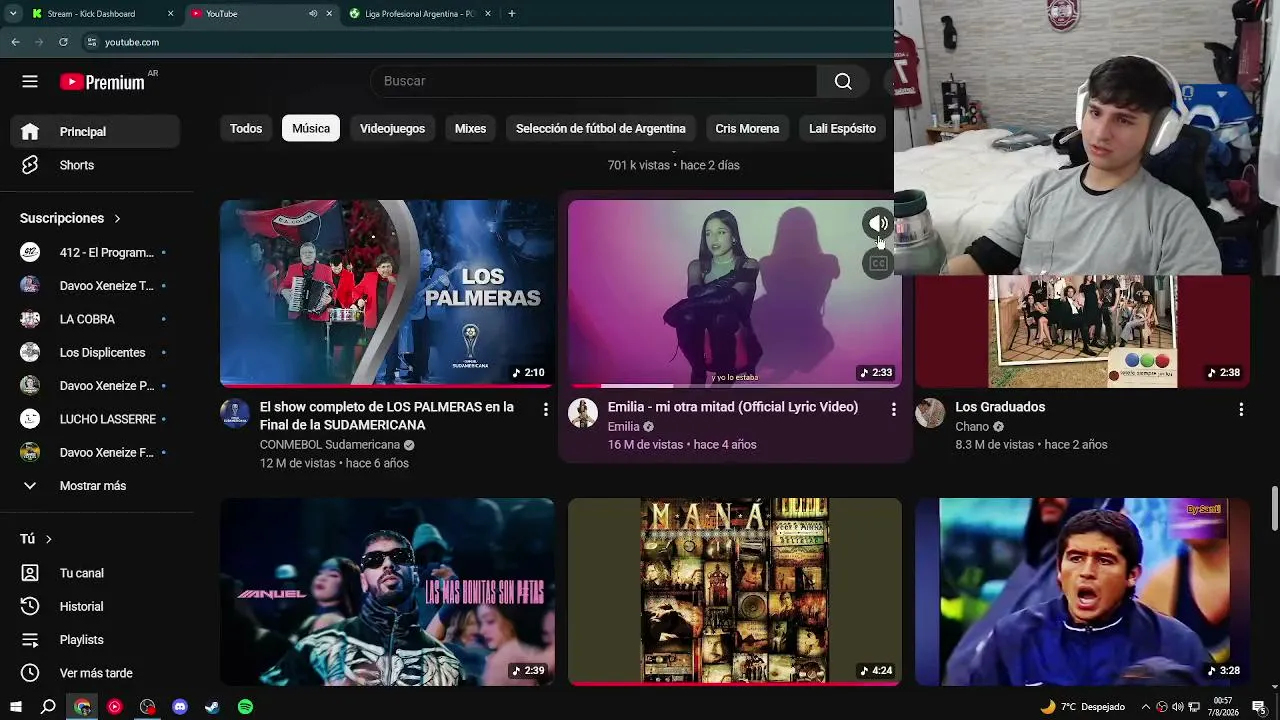Open Los Displicentes subscription channel
The height and width of the screenshot is (720, 1280).
96,352
